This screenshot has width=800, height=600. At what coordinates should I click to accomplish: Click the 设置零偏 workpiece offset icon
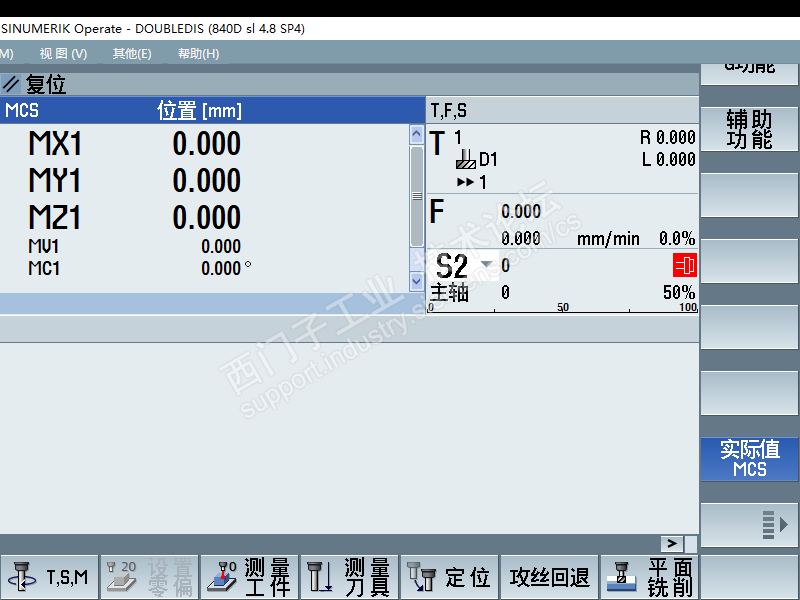[121, 577]
